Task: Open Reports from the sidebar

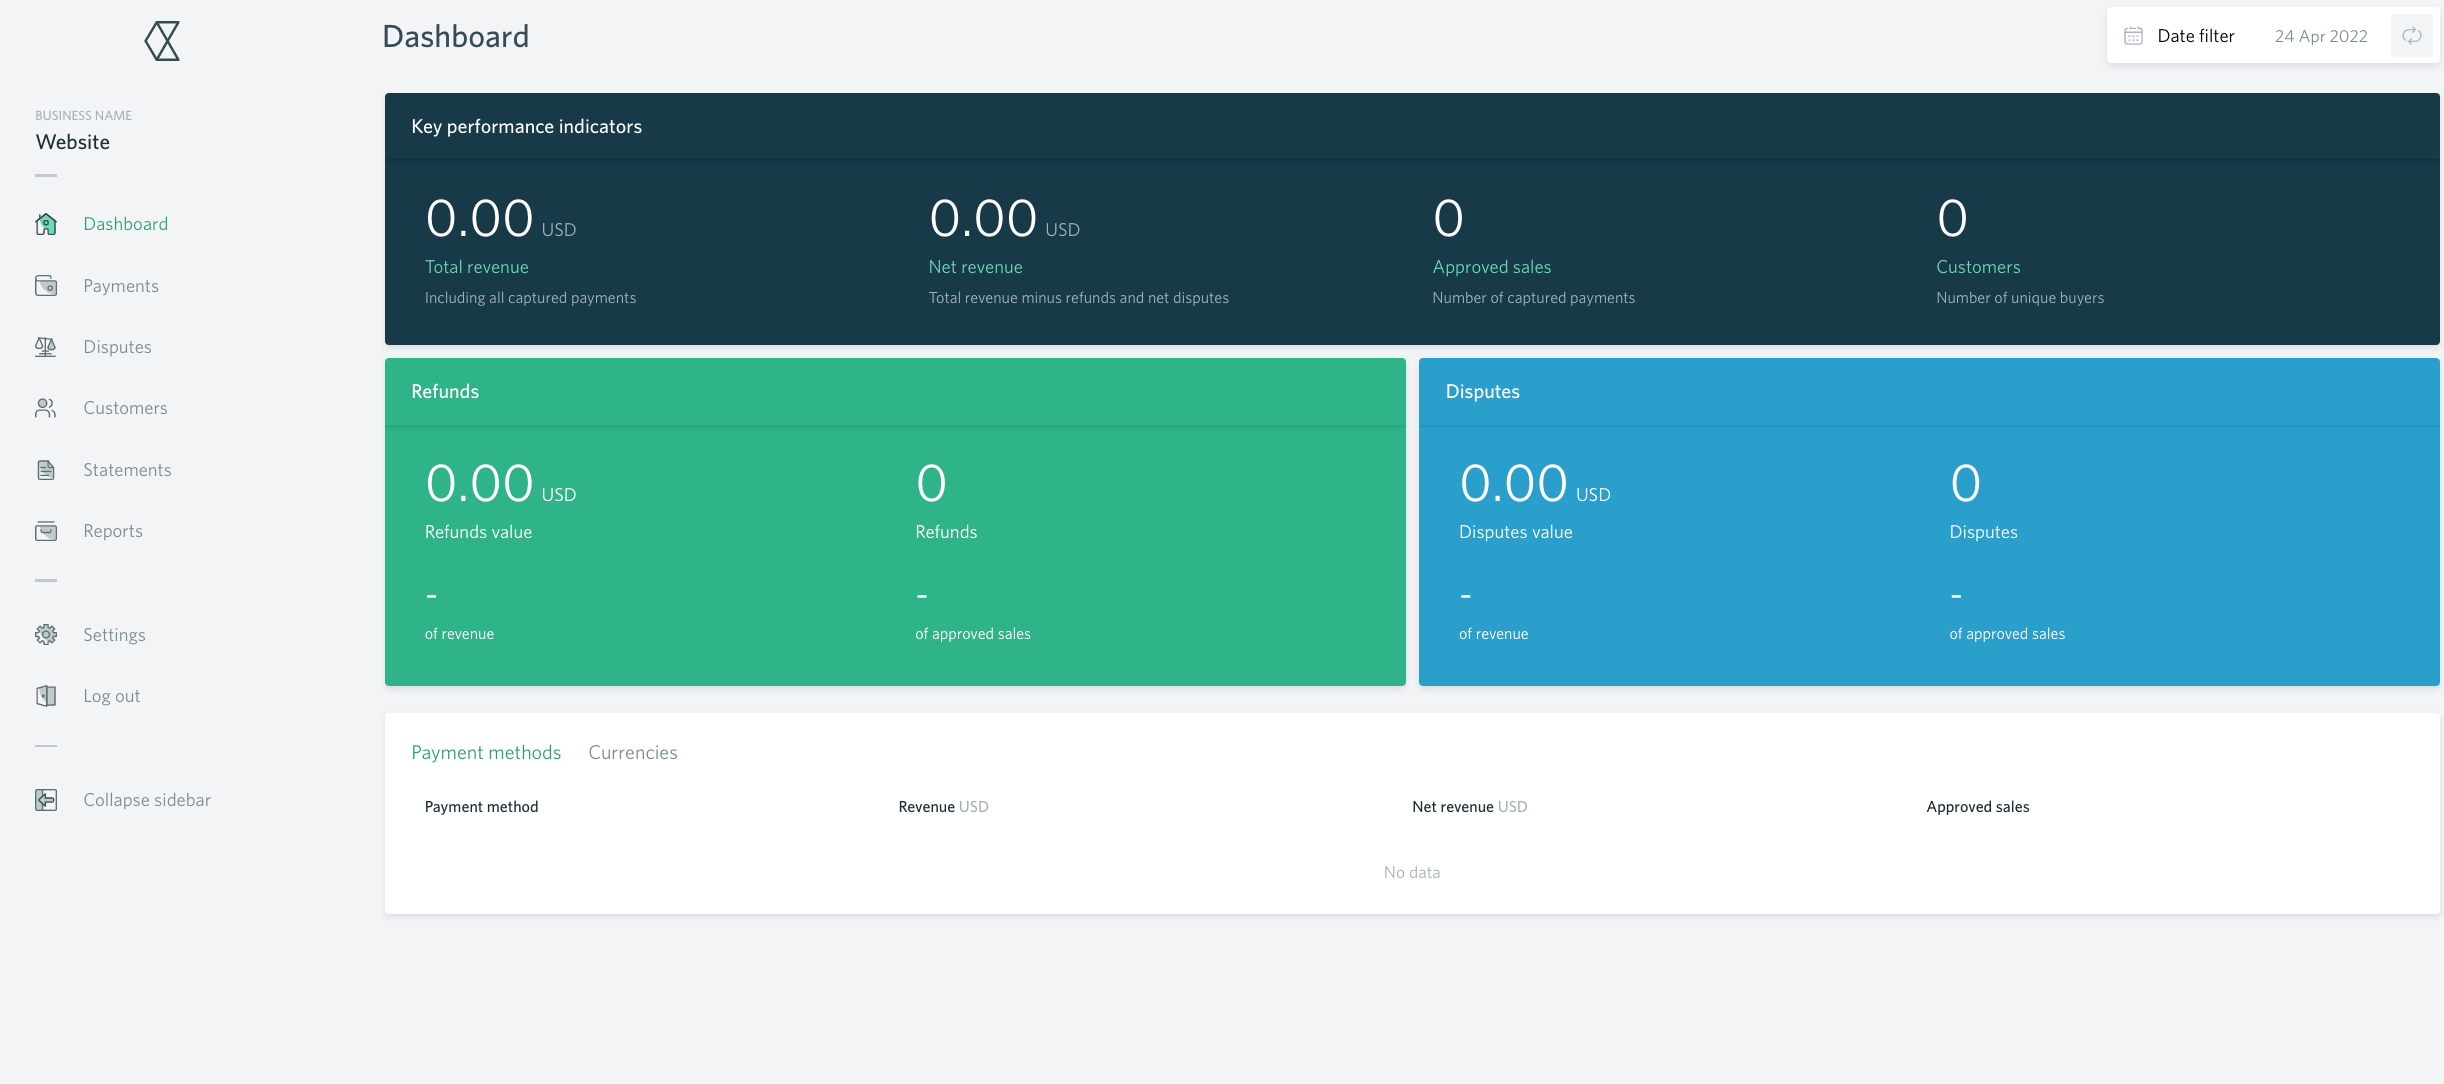Action: coord(113,531)
